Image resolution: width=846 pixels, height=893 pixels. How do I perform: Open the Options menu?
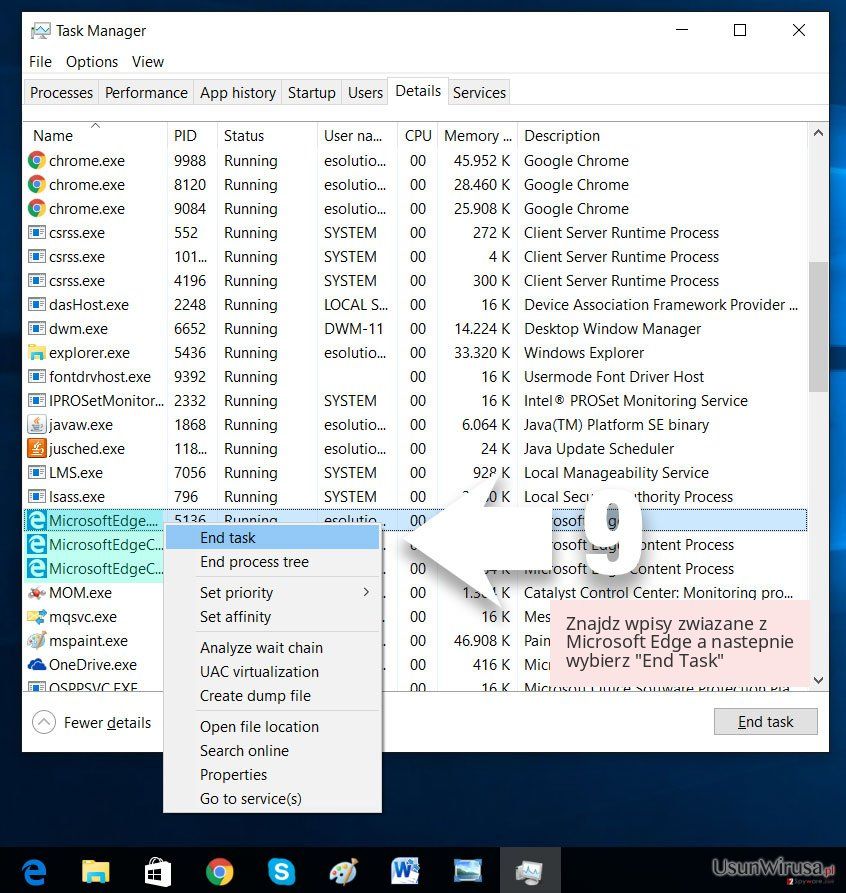tap(92, 62)
